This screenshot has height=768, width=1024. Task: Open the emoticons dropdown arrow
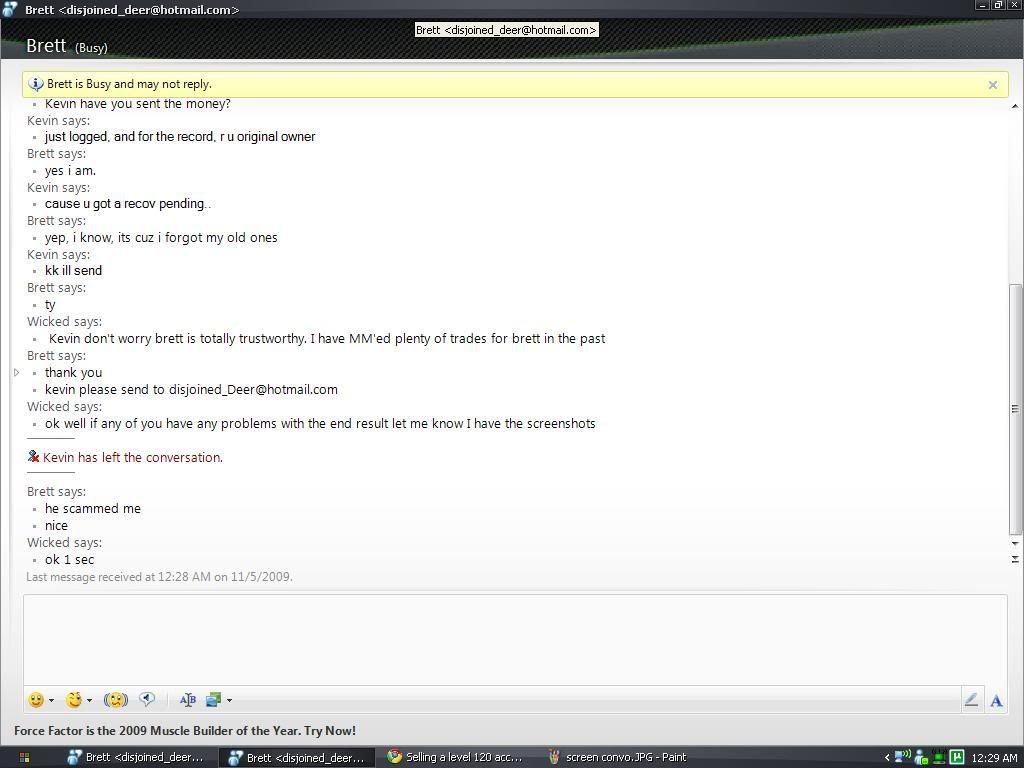[52, 701]
